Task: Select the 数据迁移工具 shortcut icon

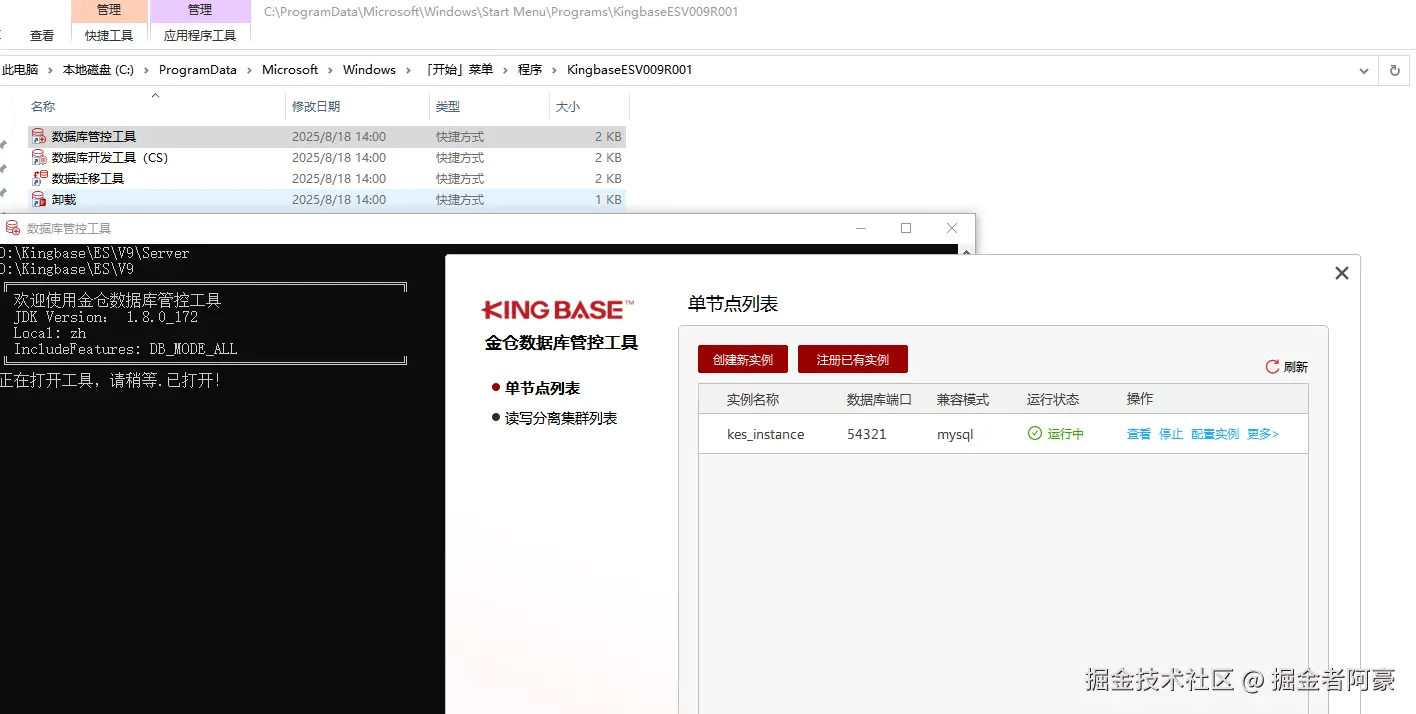Action: (x=39, y=178)
